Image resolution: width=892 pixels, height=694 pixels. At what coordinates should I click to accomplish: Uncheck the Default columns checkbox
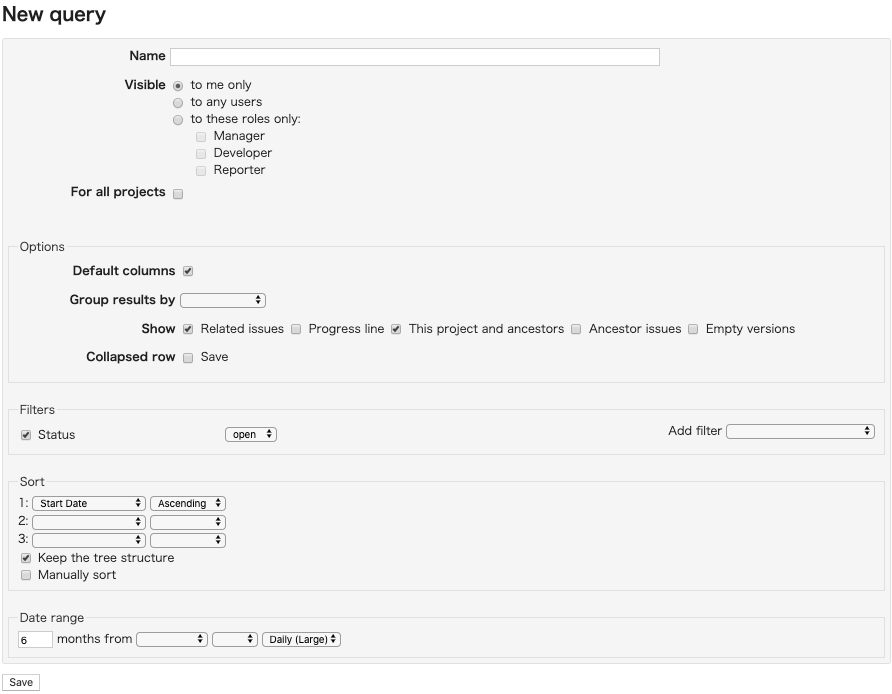[188, 271]
